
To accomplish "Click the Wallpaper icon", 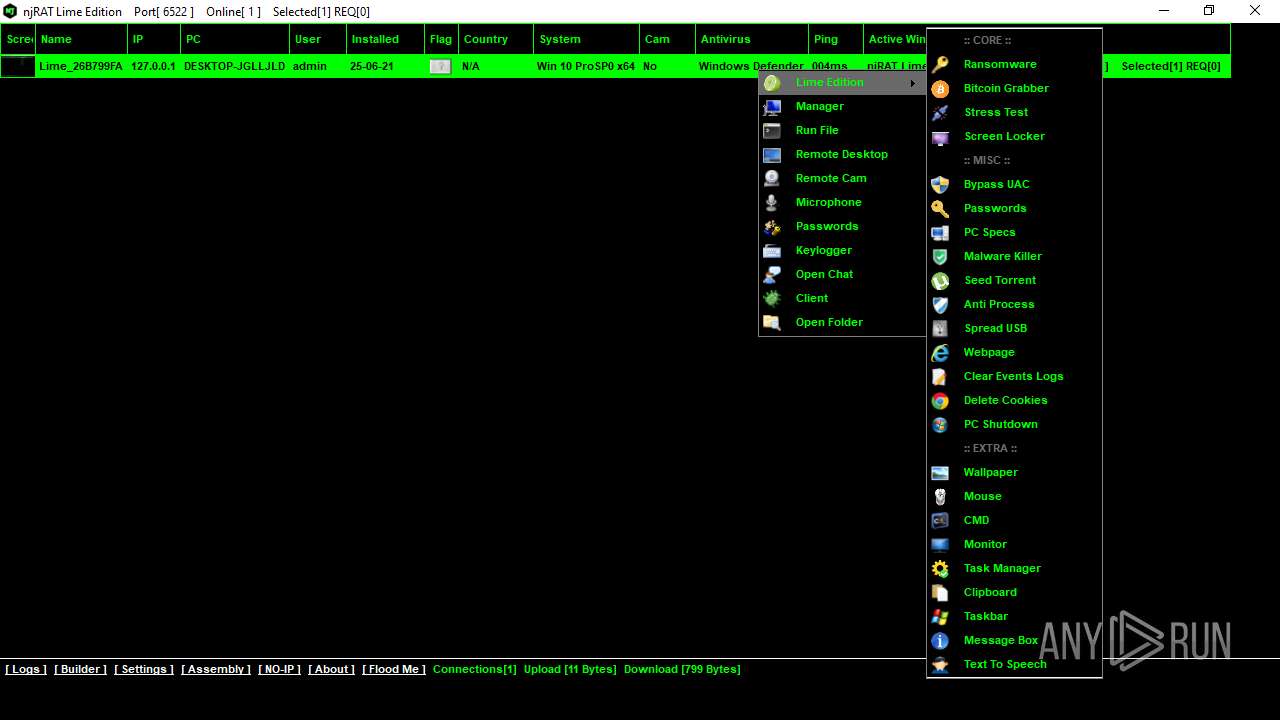I will coord(940,472).
